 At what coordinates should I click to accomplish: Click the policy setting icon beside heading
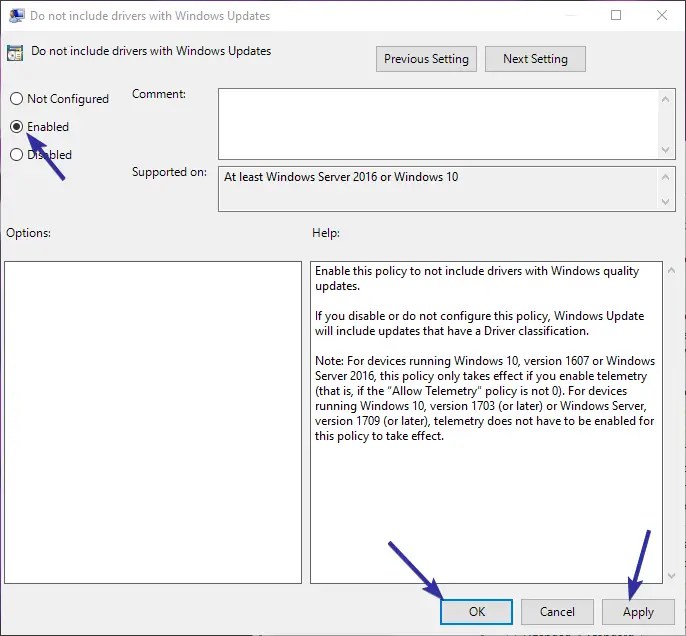pyautogui.click(x=15, y=53)
